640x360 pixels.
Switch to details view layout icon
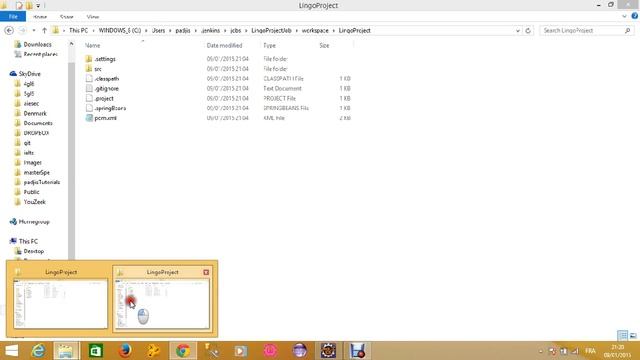[622, 336]
